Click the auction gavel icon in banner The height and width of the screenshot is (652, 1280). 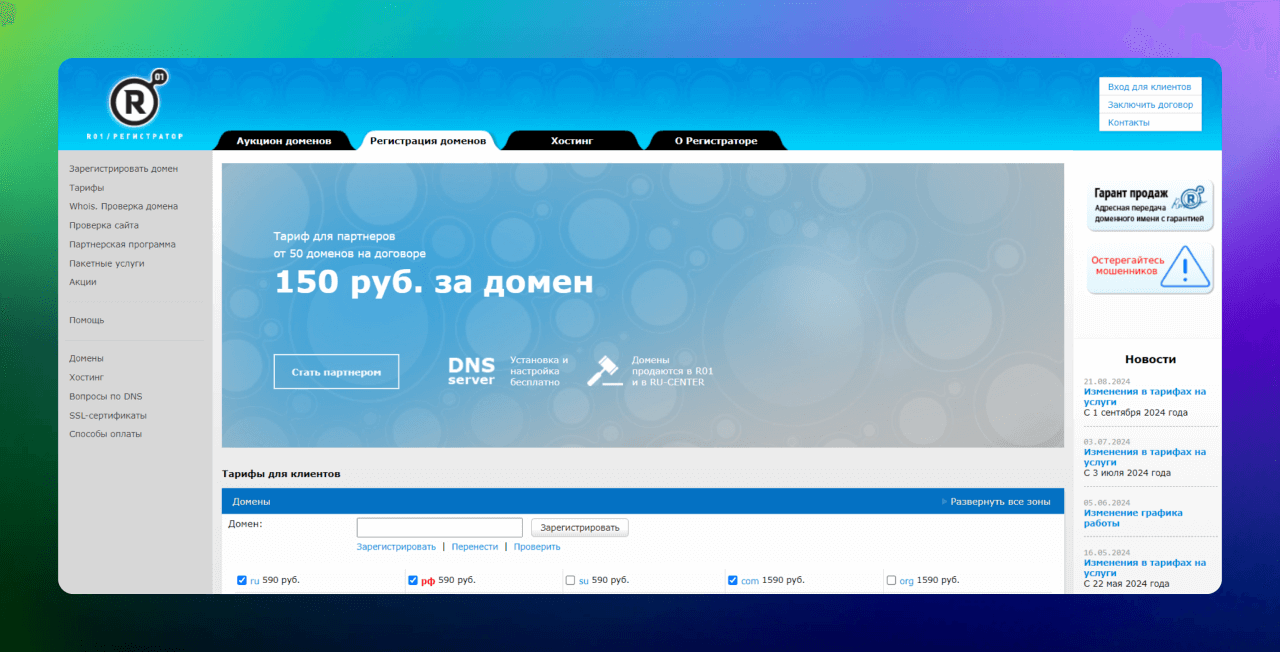[x=604, y=371]
